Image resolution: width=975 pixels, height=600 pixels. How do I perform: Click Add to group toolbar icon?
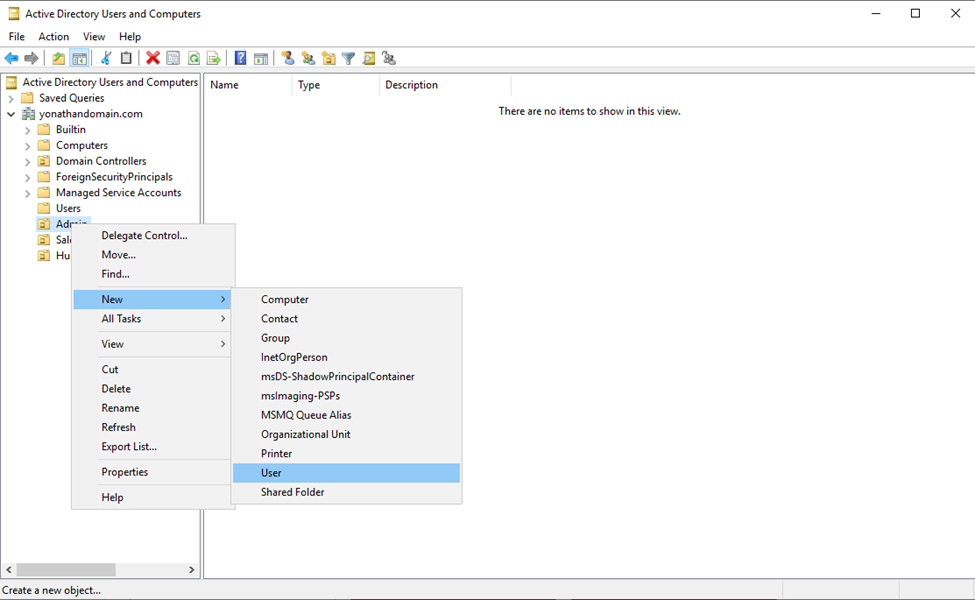pyautogui.click(x=389, y=58)
